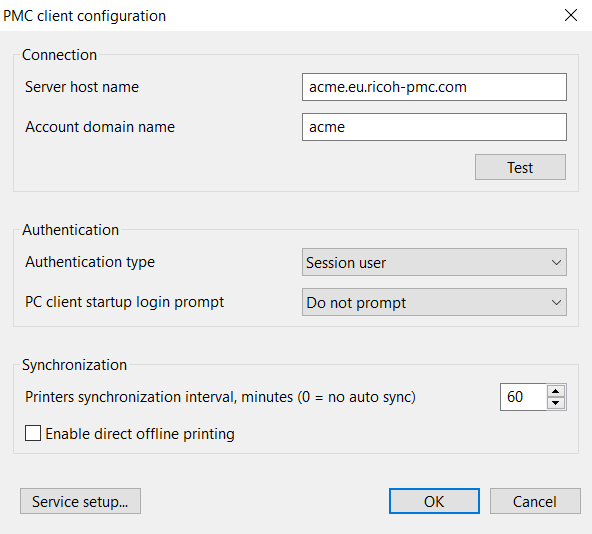The width and height of the screenshot is (592, 534).
Task: Decrease the sync interval with the down arrow
Action: 555,403
